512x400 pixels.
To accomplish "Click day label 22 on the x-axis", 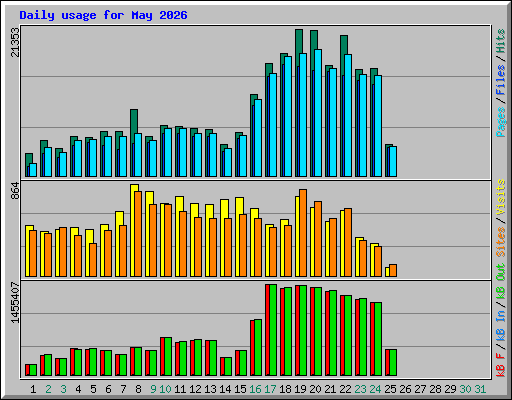I will (345, 389).
